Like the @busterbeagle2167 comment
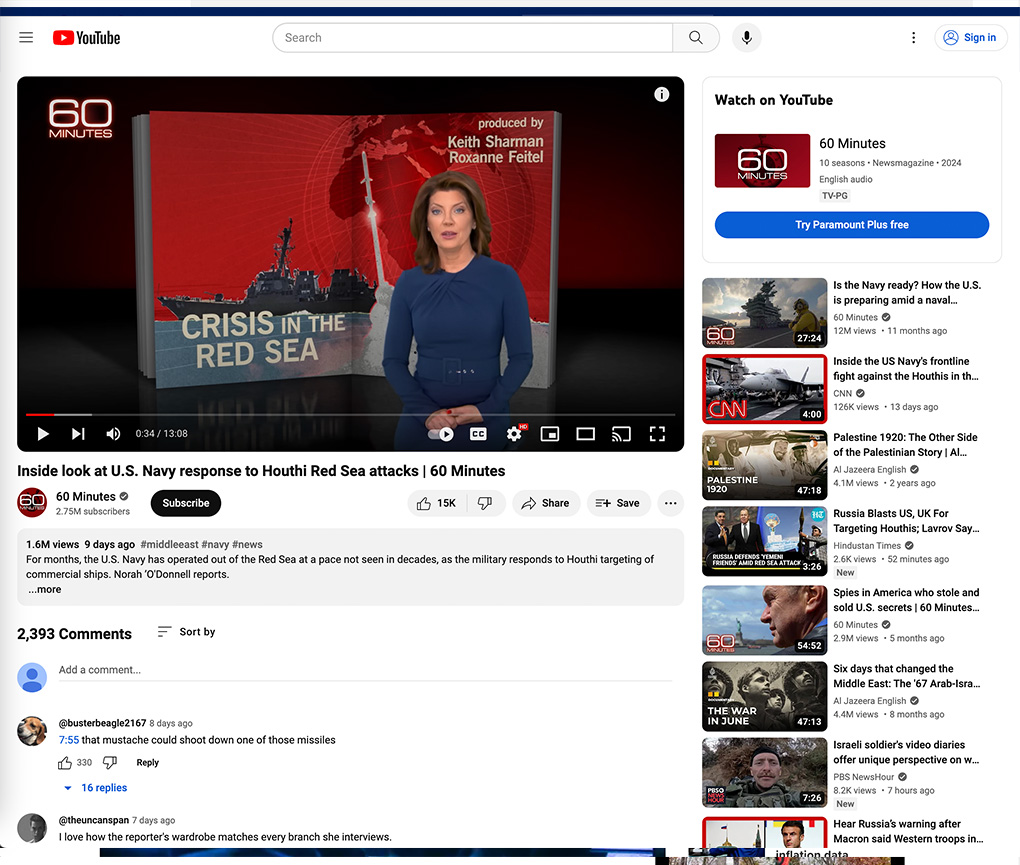The height and width of the screenshot is (865, 1020). pos(65,763)
